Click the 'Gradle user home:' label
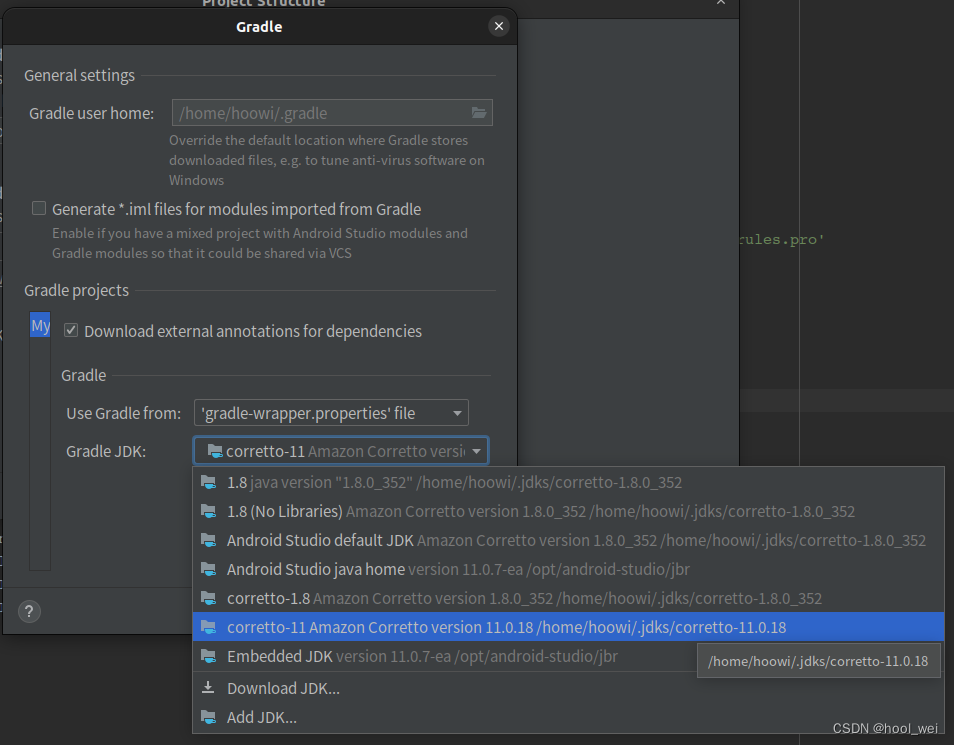The image size is (954, 745). coord(91,113)
